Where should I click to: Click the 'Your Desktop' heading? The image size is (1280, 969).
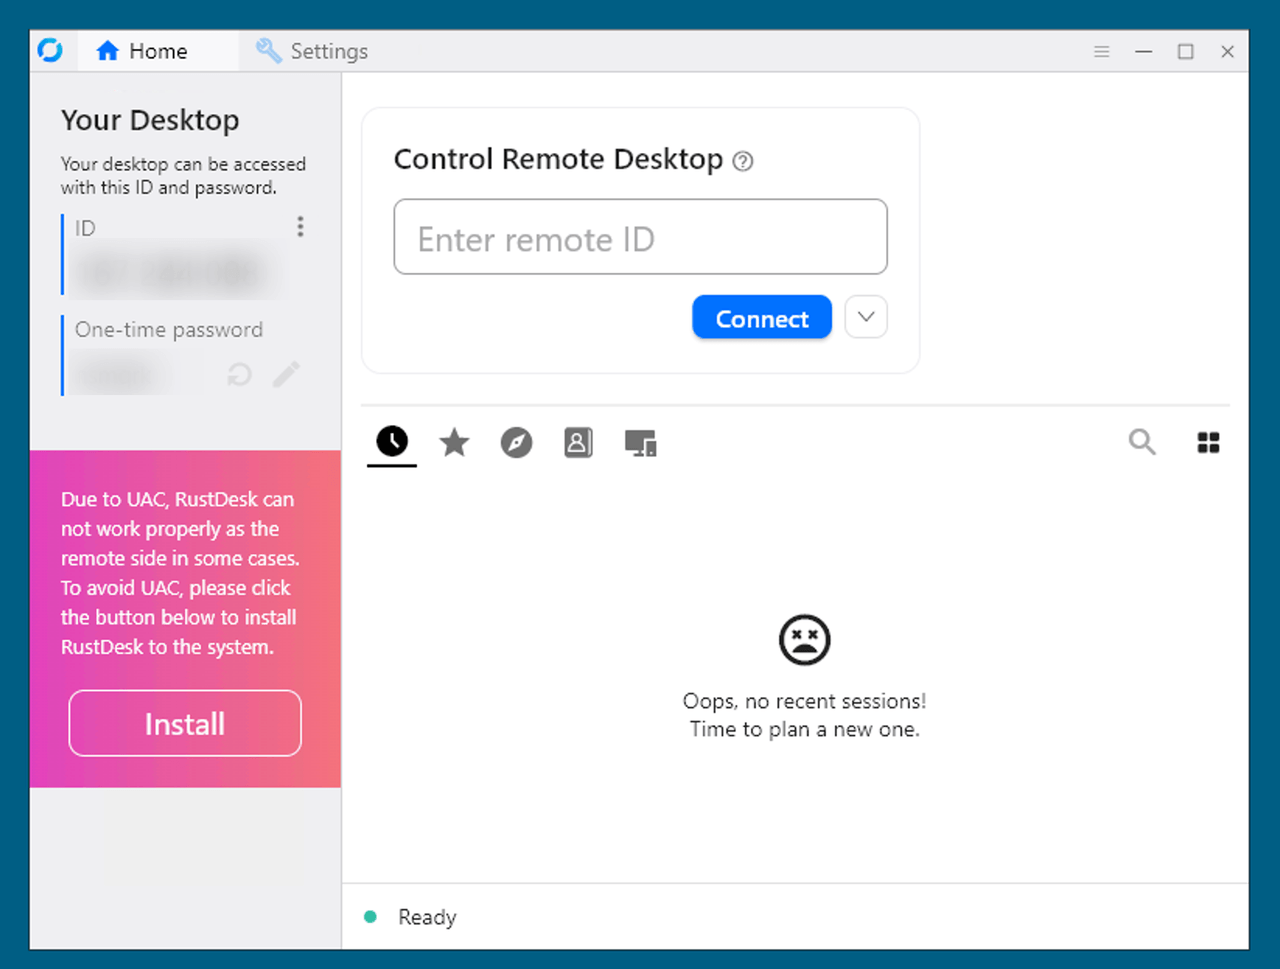click(x=150, y=120)
